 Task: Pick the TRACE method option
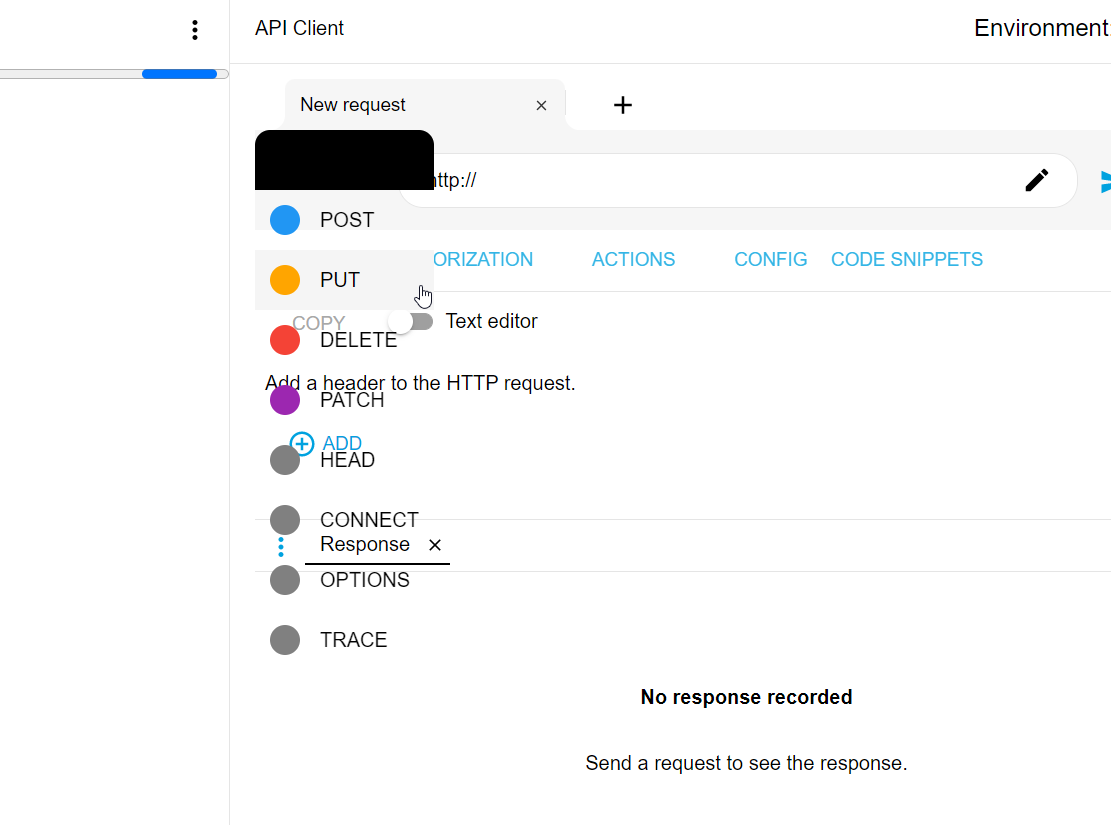point(344,640)
